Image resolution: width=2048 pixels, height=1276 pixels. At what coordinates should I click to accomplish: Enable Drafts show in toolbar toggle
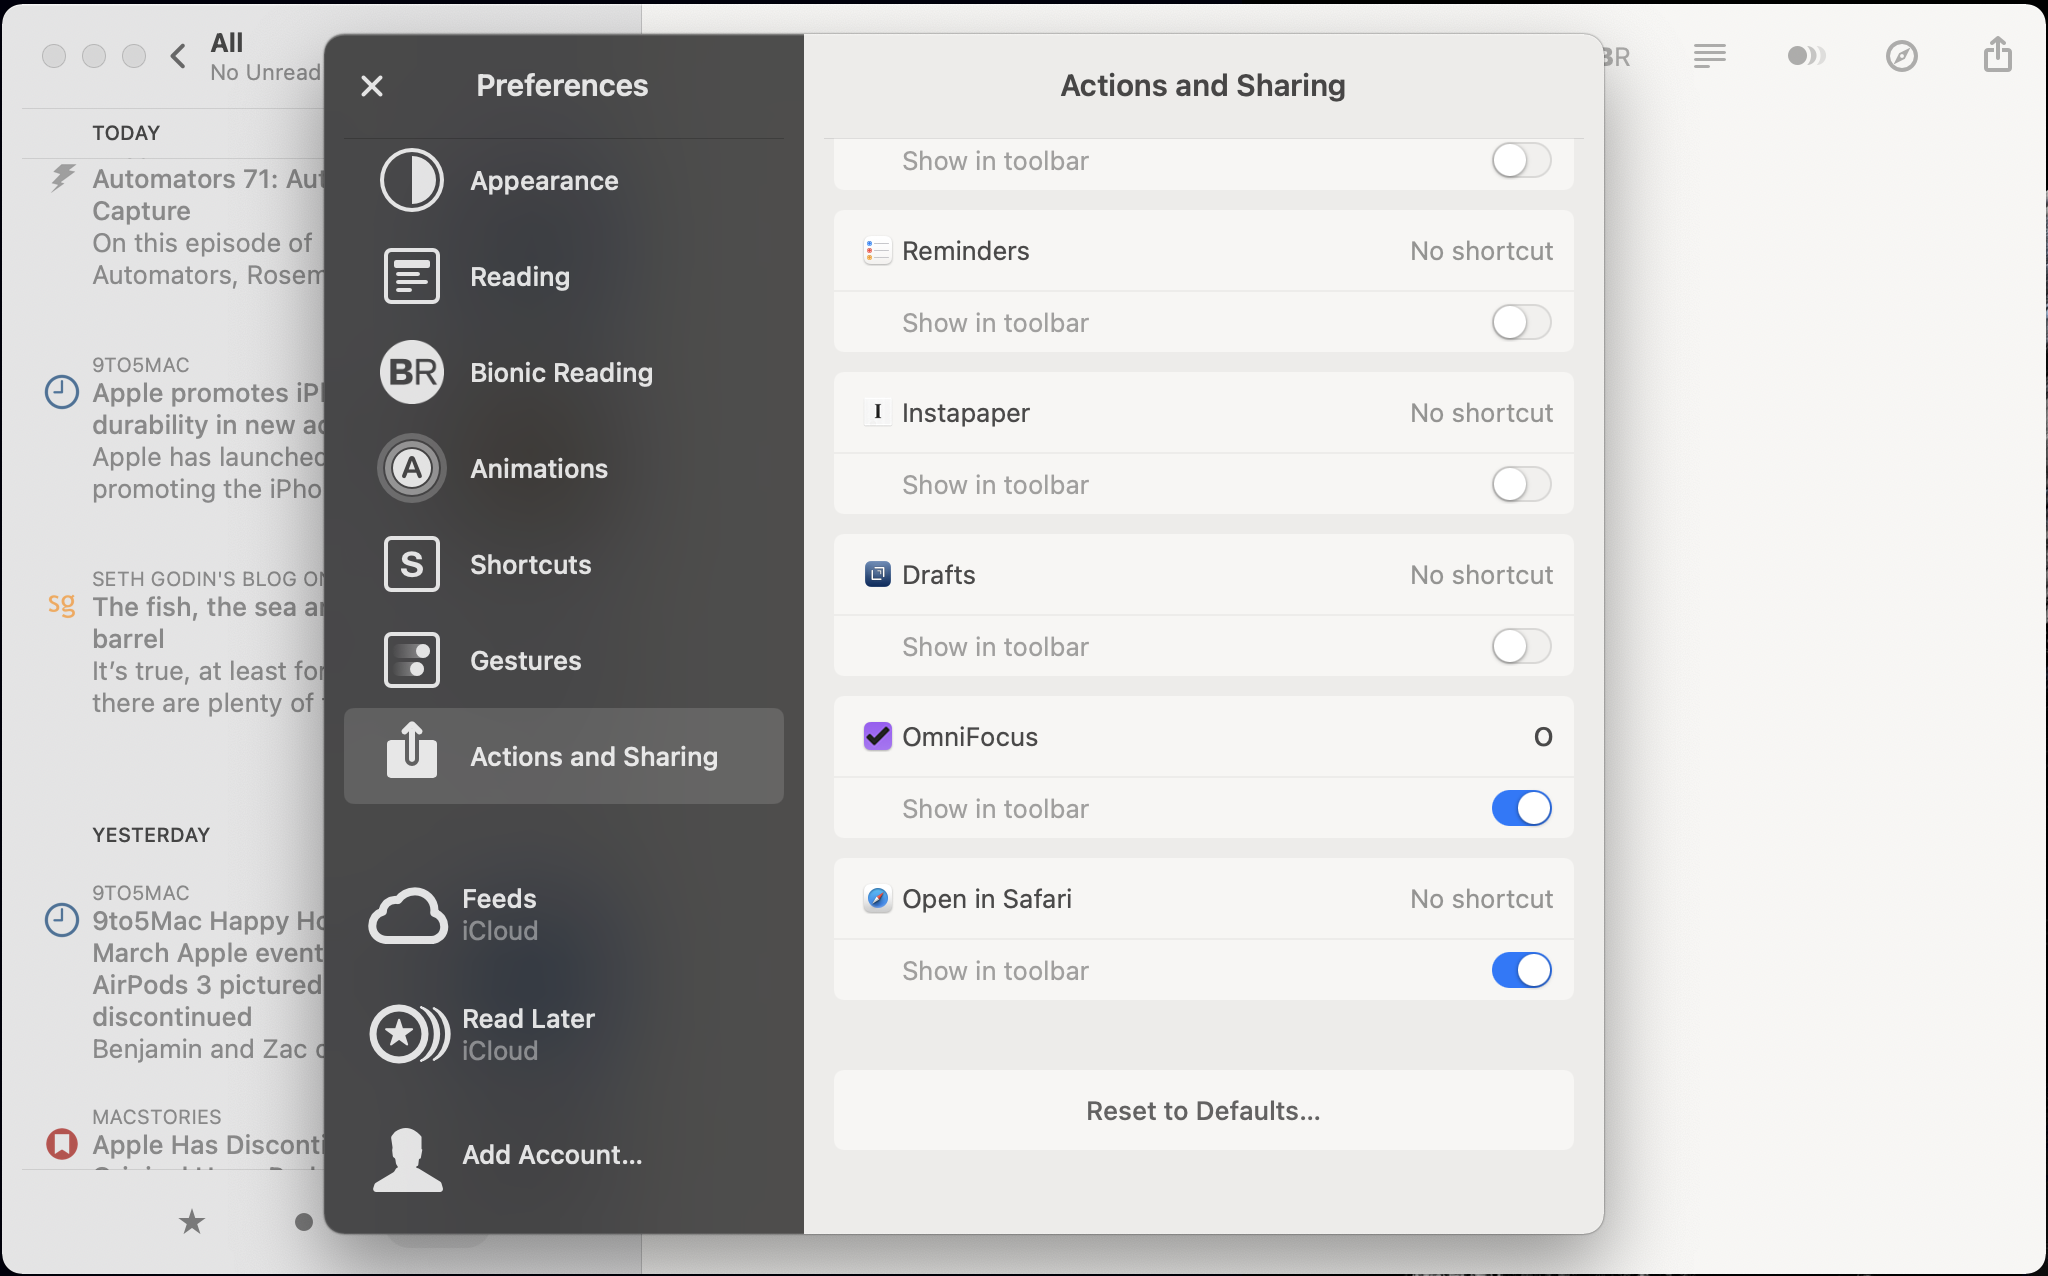(1521, 647)
